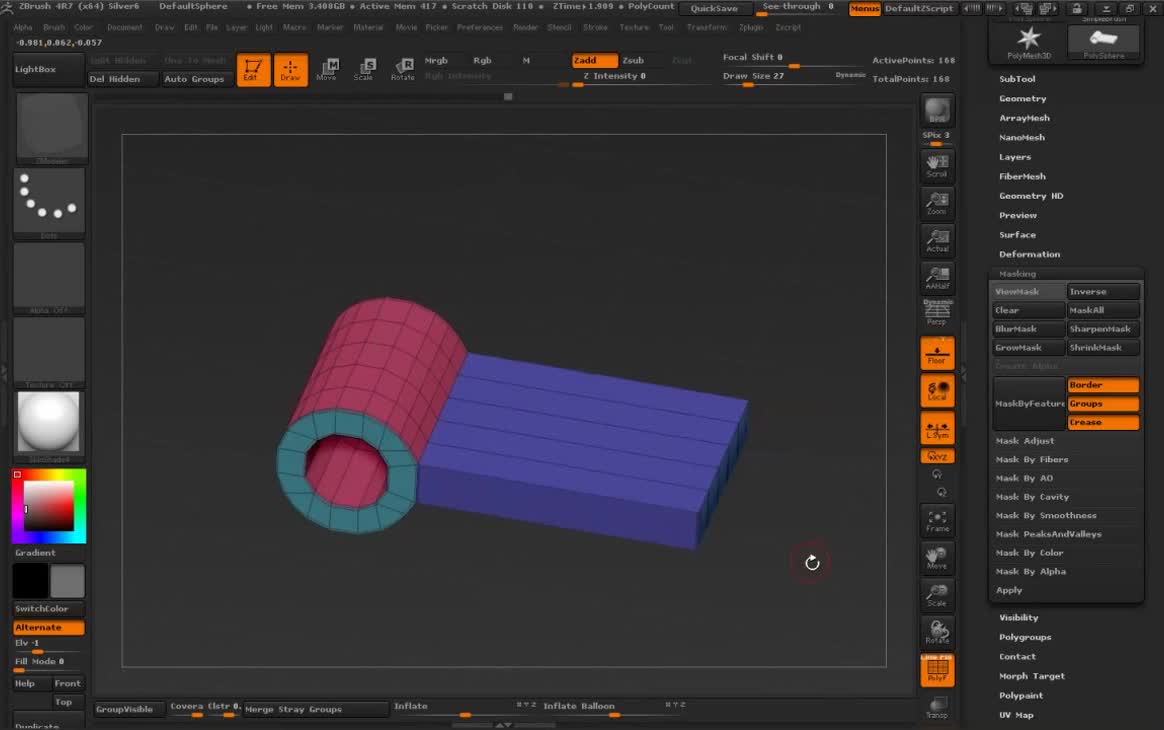The height and width of the screenshot is (730, 1164).
Task: Open the Brush menu
Action: tap(53, 27)
